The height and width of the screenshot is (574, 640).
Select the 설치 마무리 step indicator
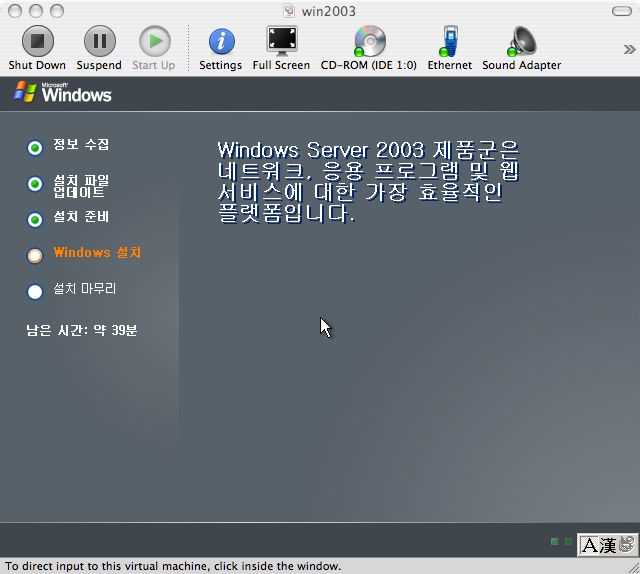point(35,291)
